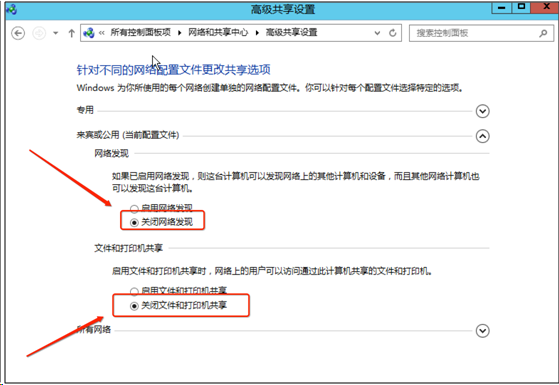Open the address bar history dropdown
Image resolution: width=559 pixels, height=385 pixels.
(x=377, y=33)
